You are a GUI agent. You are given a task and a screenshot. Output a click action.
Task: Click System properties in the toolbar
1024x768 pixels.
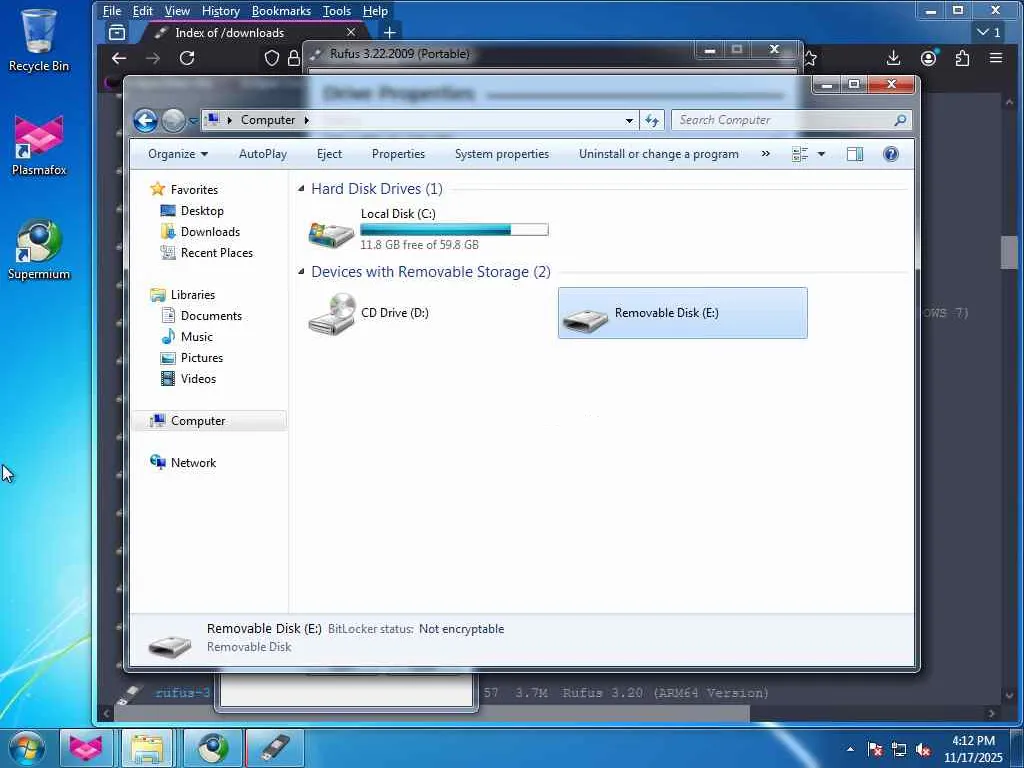tap(502, 154)
